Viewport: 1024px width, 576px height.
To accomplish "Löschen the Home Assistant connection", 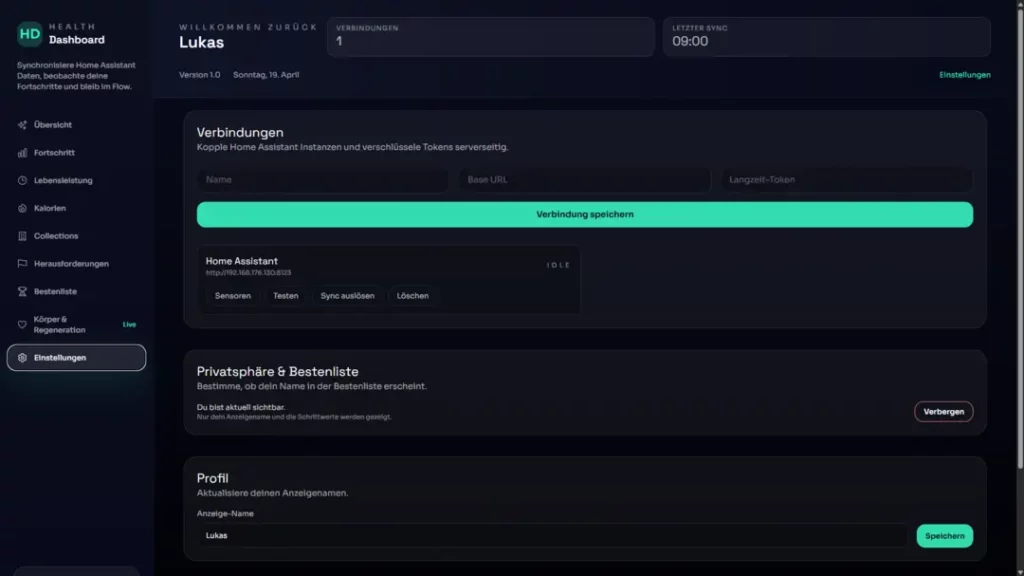I will 413,296.
